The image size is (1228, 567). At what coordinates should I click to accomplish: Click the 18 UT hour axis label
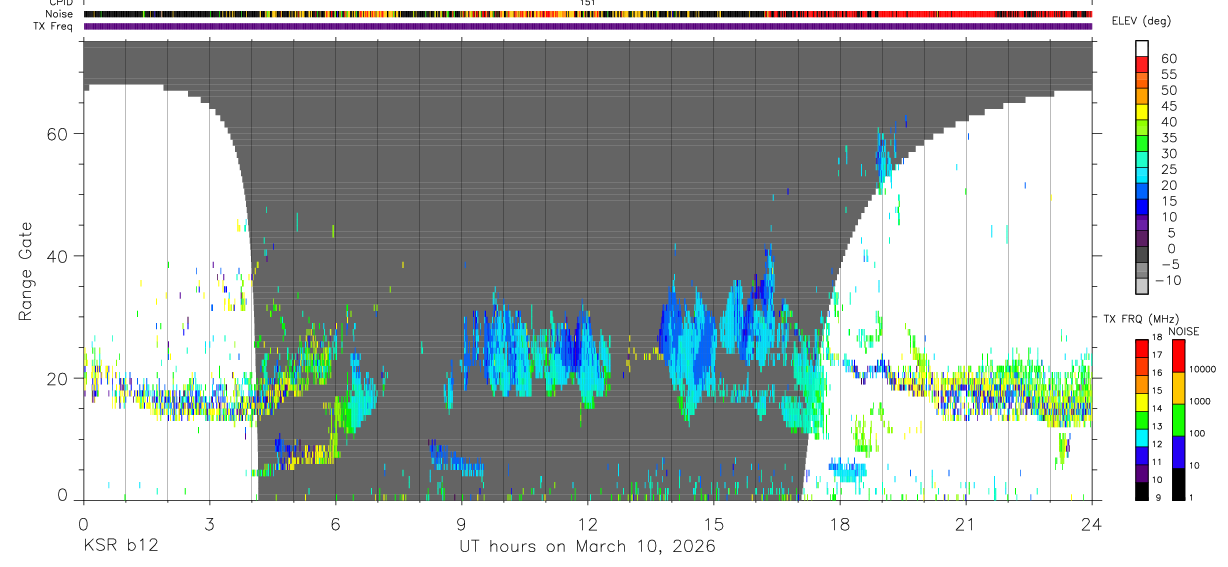[839, 523]
